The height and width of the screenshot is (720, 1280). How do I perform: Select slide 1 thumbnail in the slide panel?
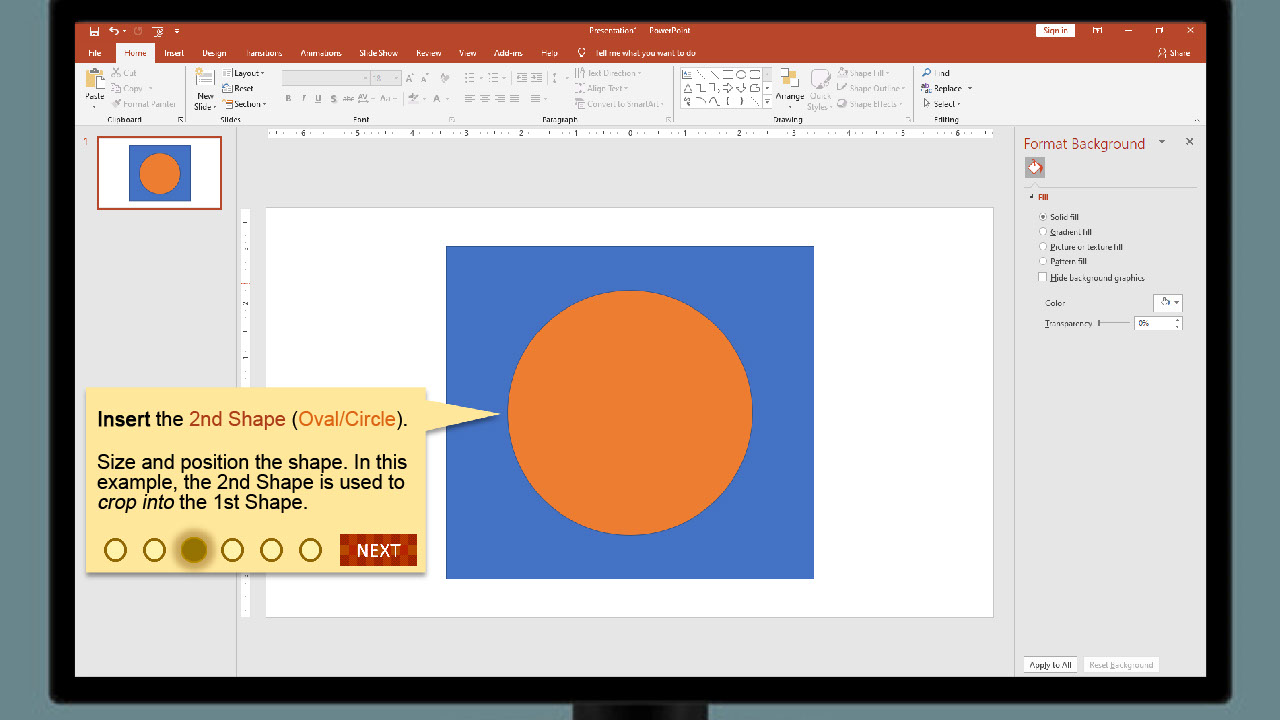point(159,174)
